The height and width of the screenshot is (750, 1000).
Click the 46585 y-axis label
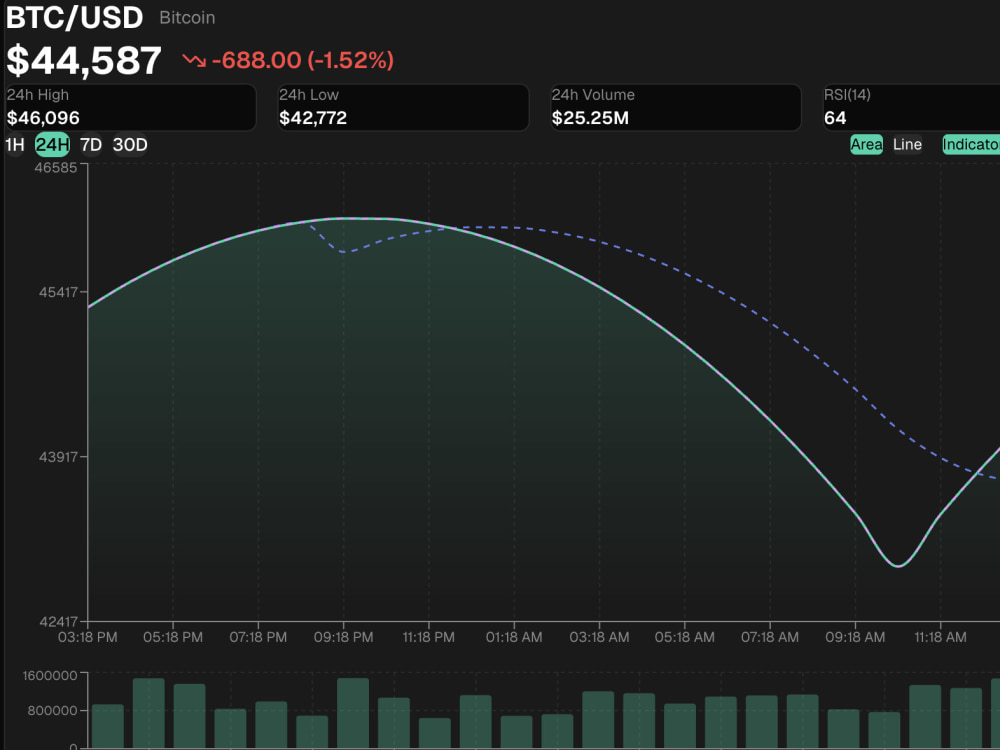tap(55, 168)
